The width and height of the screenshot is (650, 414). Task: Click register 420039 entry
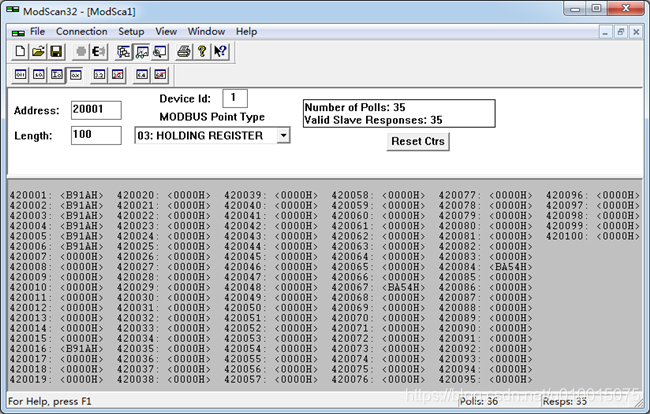271,195
